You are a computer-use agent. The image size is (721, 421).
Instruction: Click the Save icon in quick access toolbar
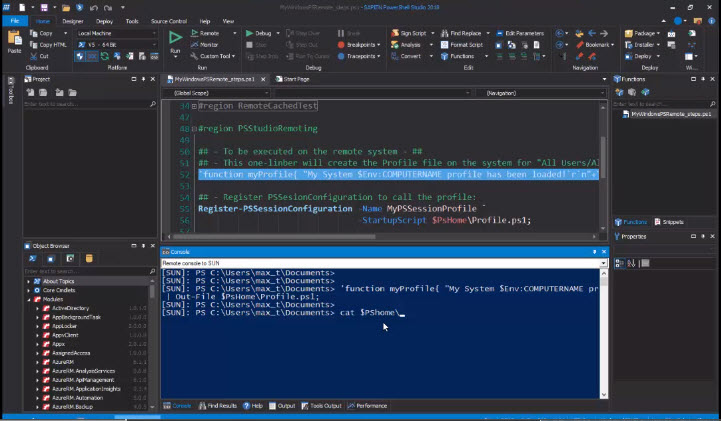coord(44,7)
